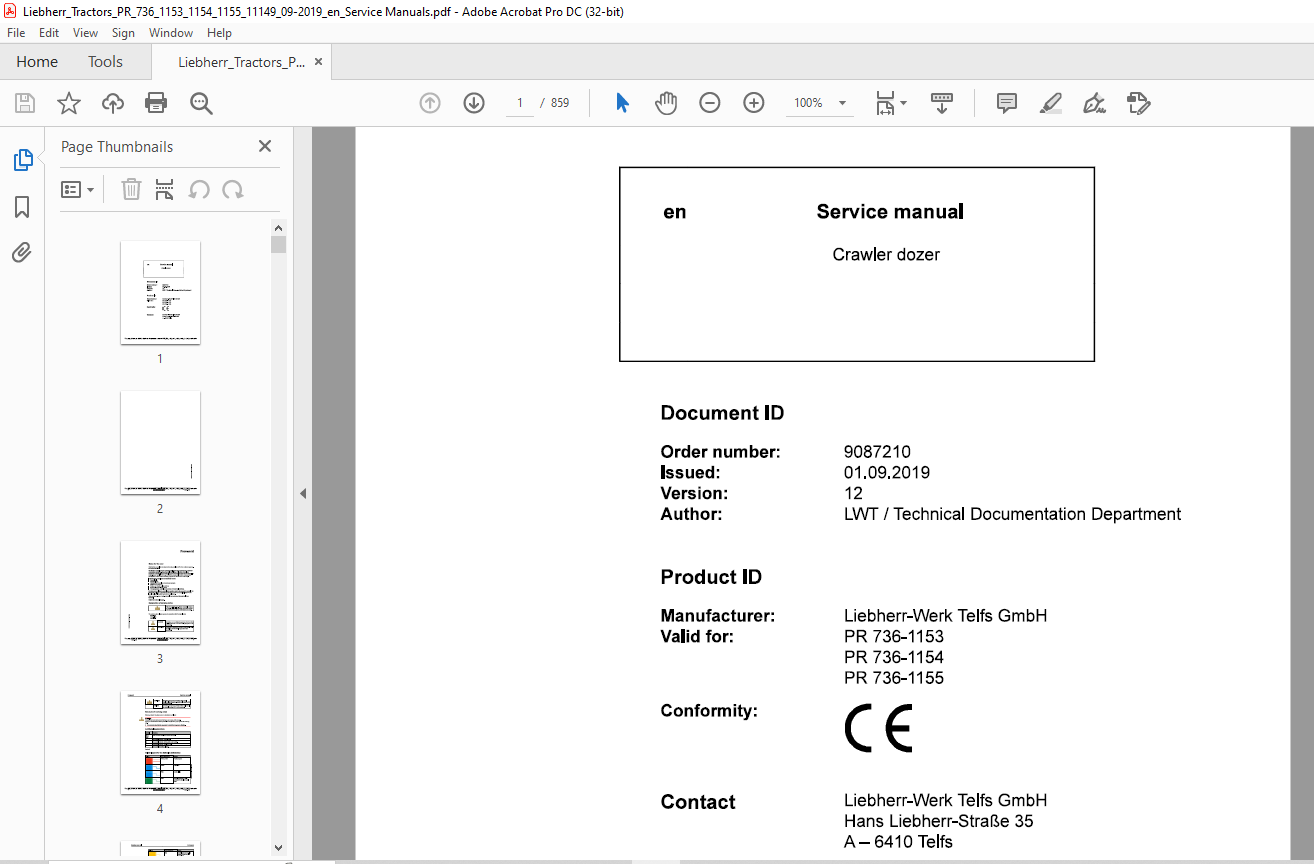1314x864 pixels.
Task: Open the File menu
Action: (x=16, y=33)
